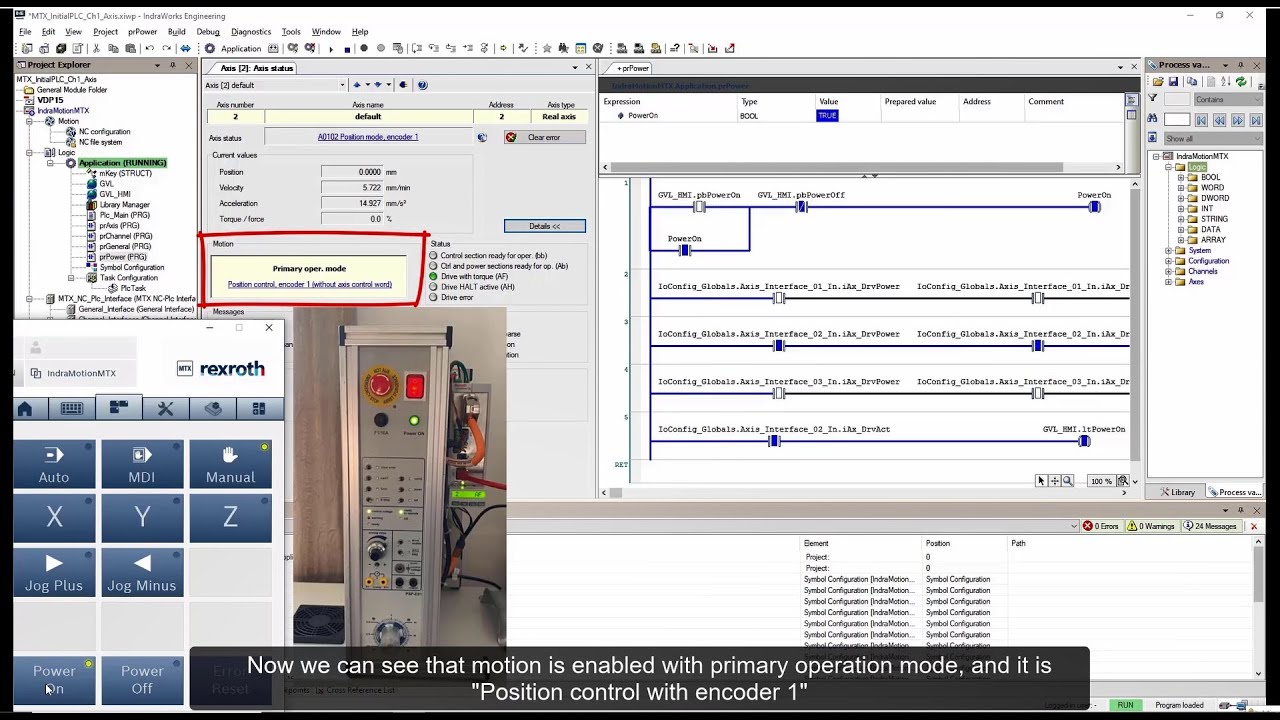Screen dimensions: 1280x720
Task: Expand the Channels folder in Process variables
Action: click(x=1168, y=271)
